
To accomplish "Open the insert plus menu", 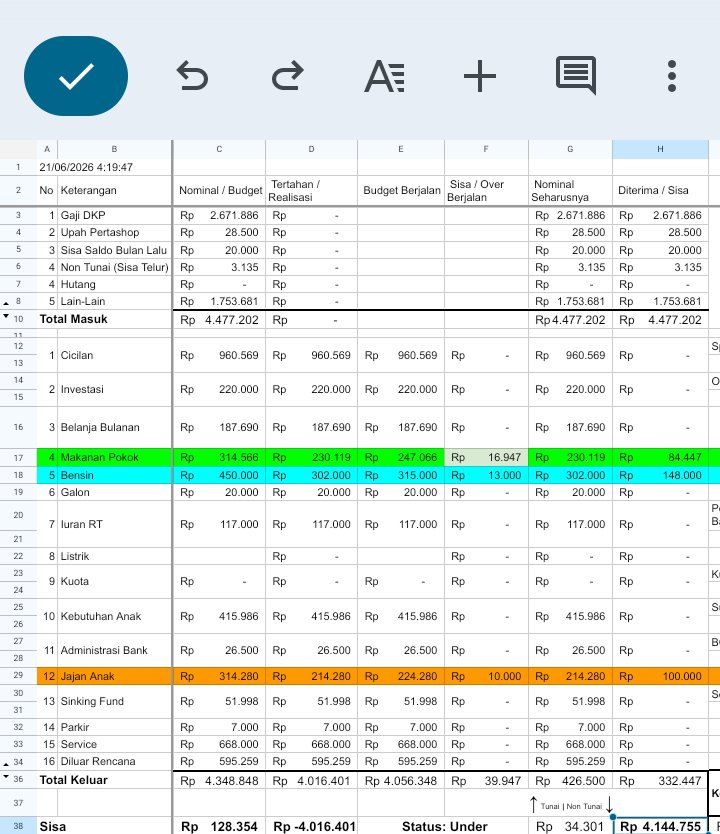I will coord(480,76).
